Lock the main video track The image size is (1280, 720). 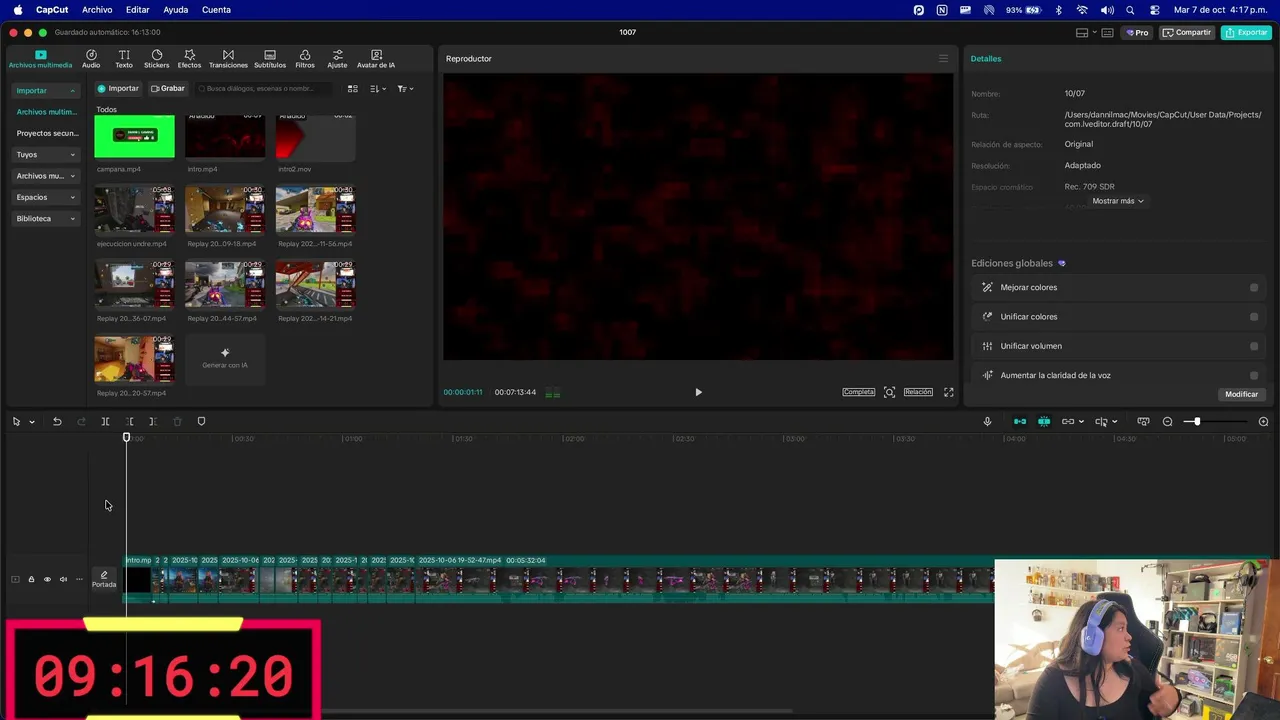(31, 579)
